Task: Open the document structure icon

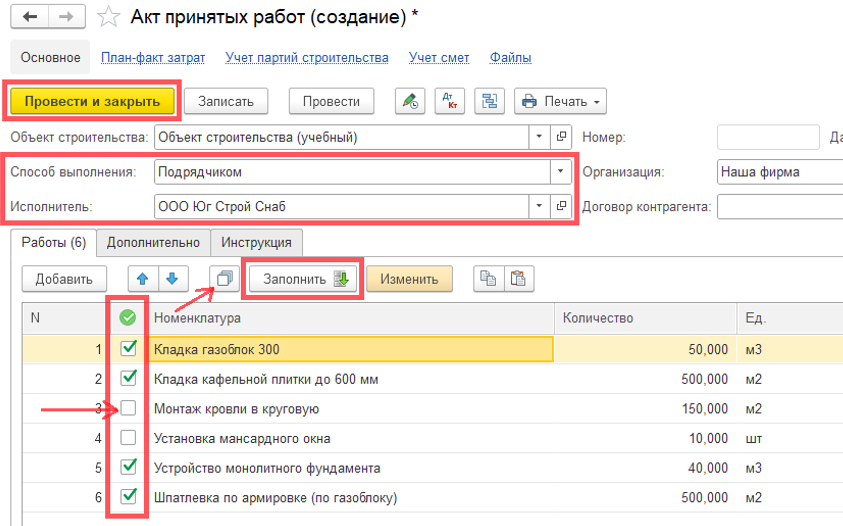Action: pyautogui.click(x=490, y=101)
